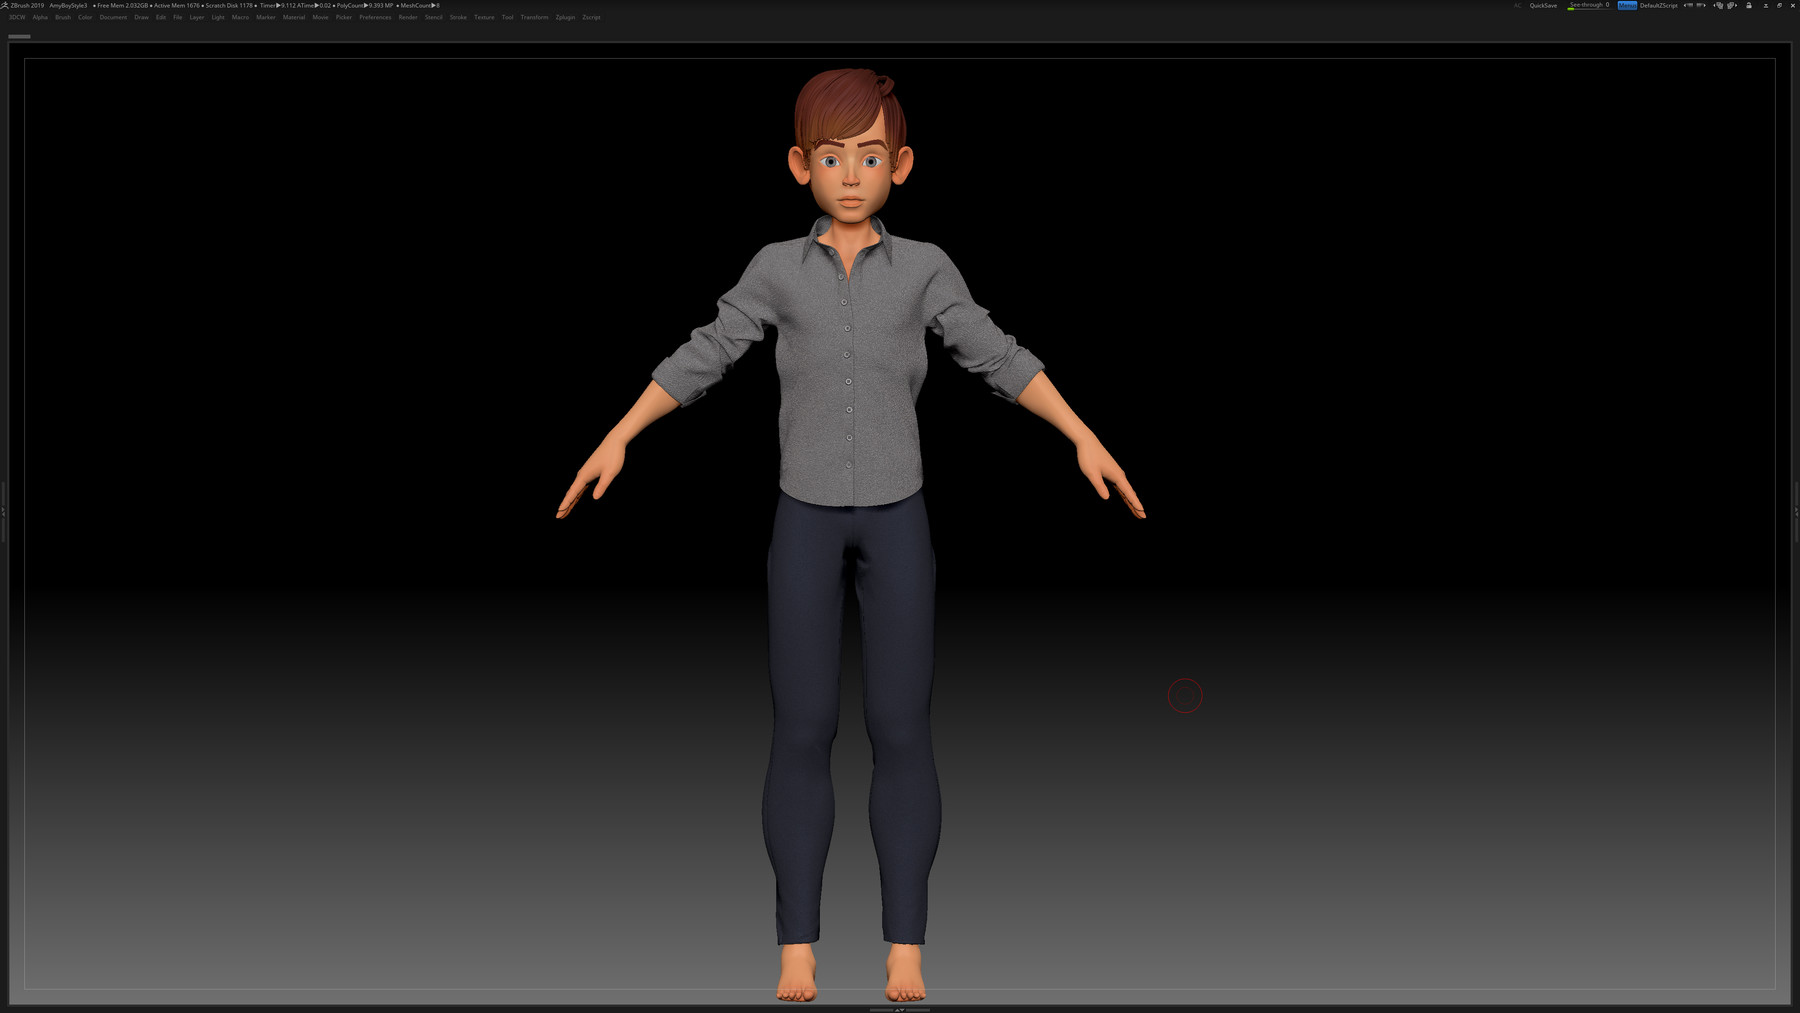Image resolution: width=1800 pixels, height=1013 pixels.
Task: Open the Movie menu
Action: pyautogui.click(x=320, y=17)
